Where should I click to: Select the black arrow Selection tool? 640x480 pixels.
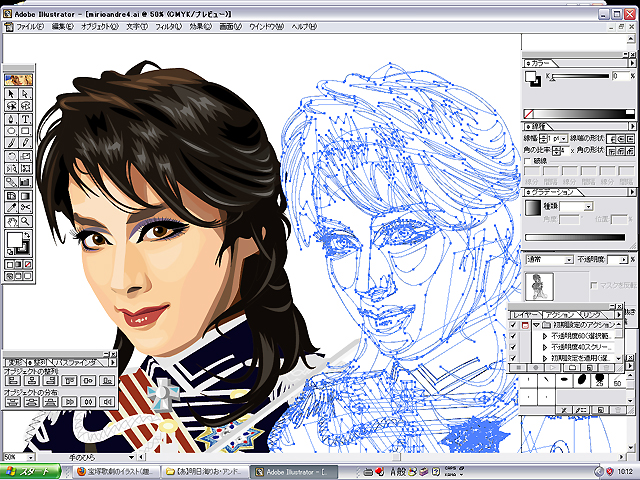click(11, 94)
